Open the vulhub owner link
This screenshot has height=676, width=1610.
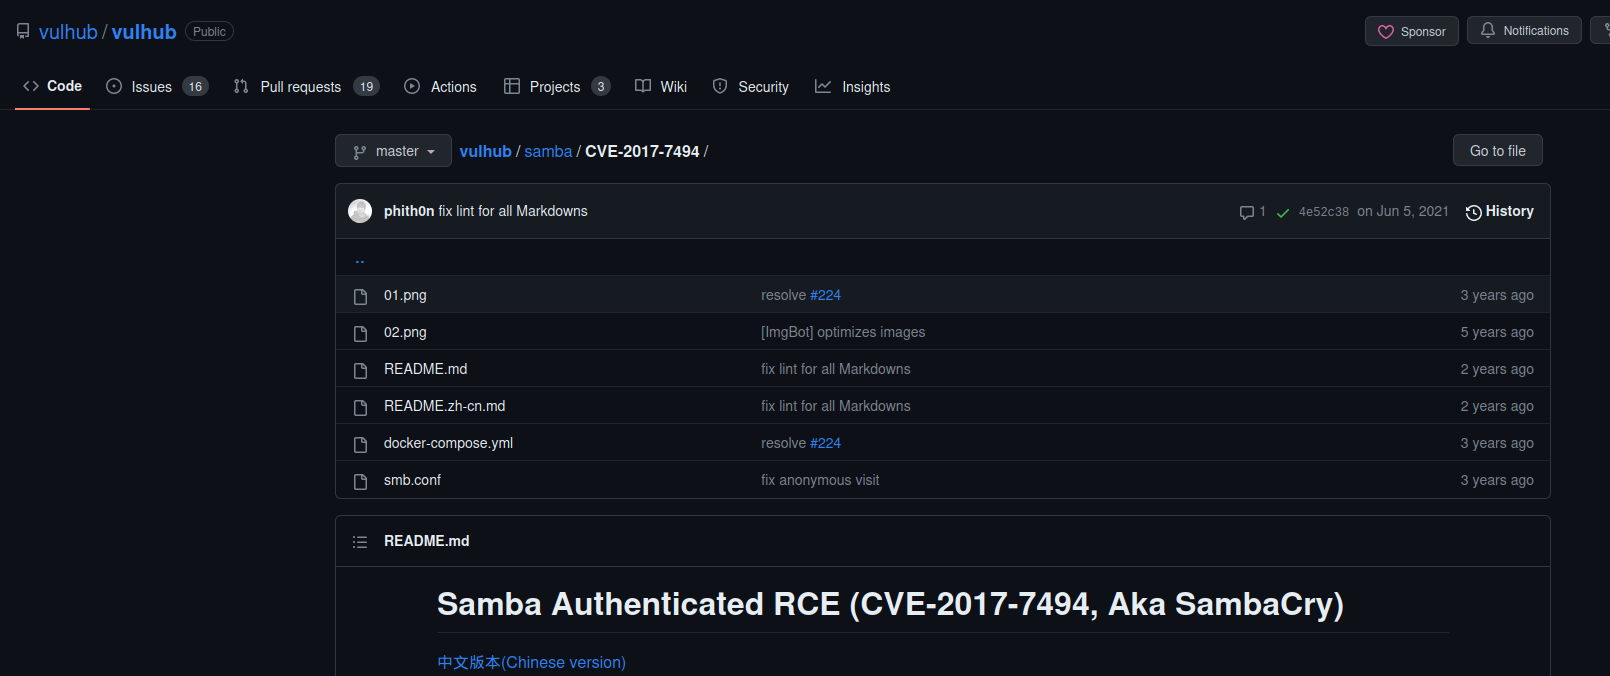tap(68, 32)
